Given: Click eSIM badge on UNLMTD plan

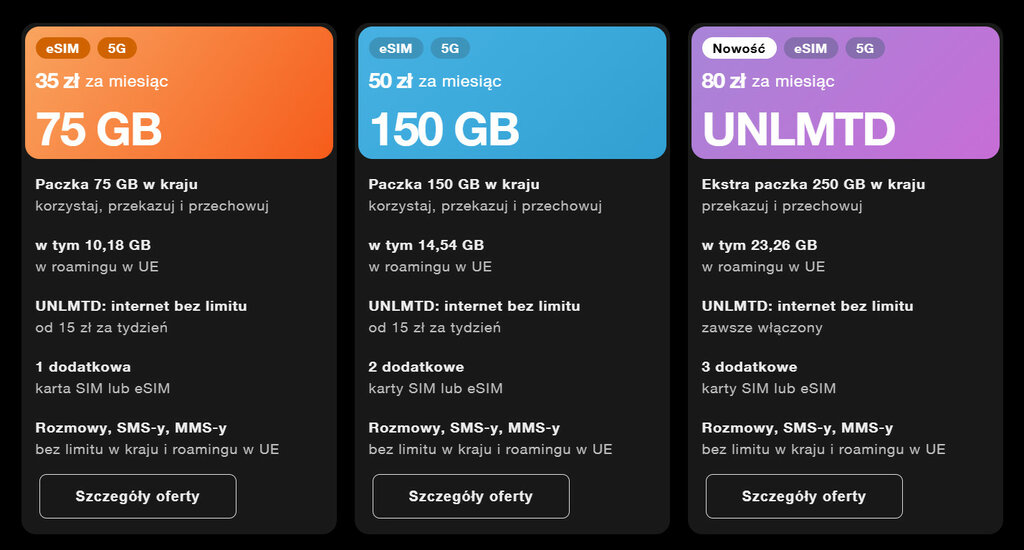Looking at the screenshot, I should (811, 48).
